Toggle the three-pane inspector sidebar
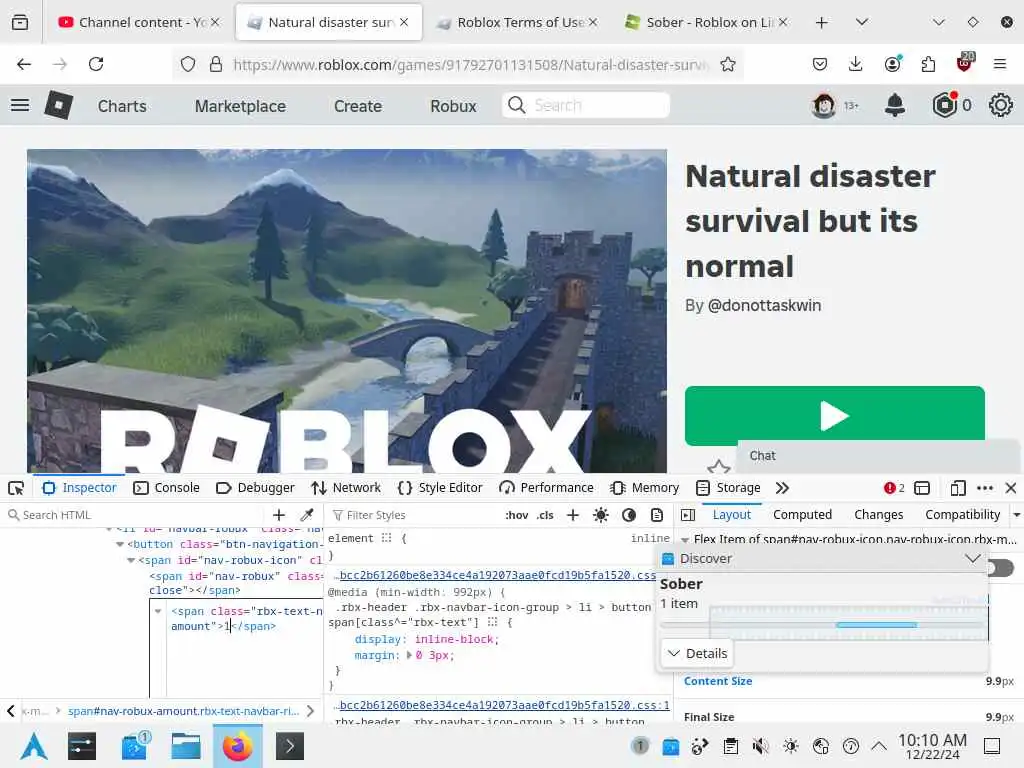Screen dimensions: 1024x768 688,515
